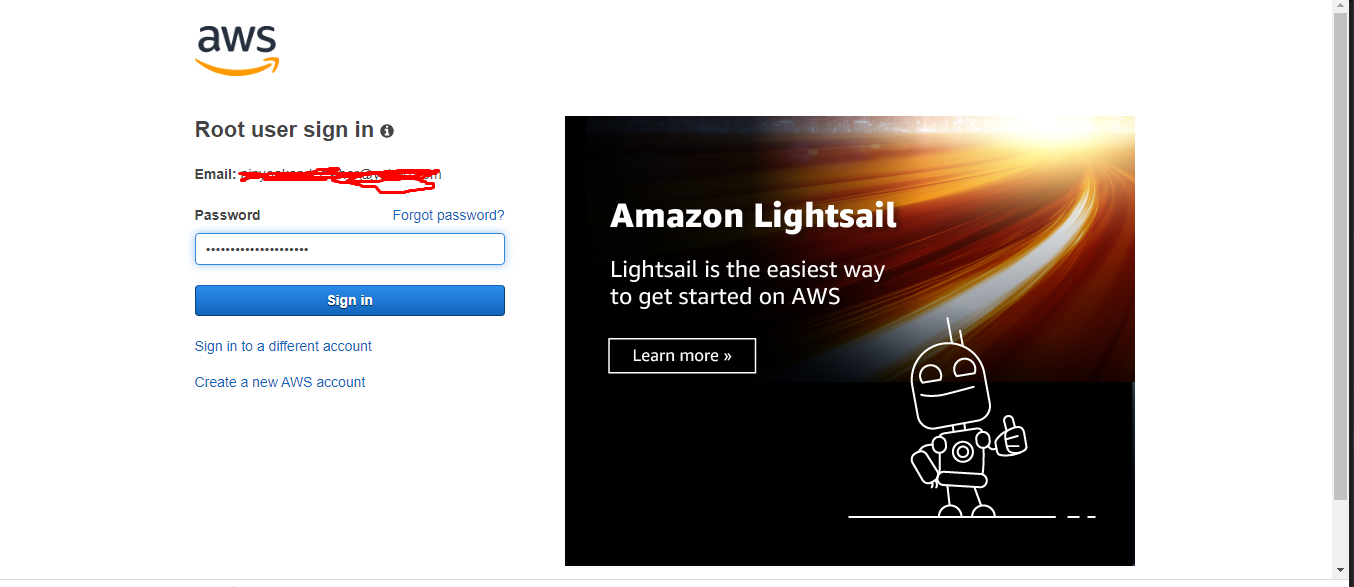This screenshot has height=587, width=1354.
Task: Click the AWS logo
Action: click(237, 50)
